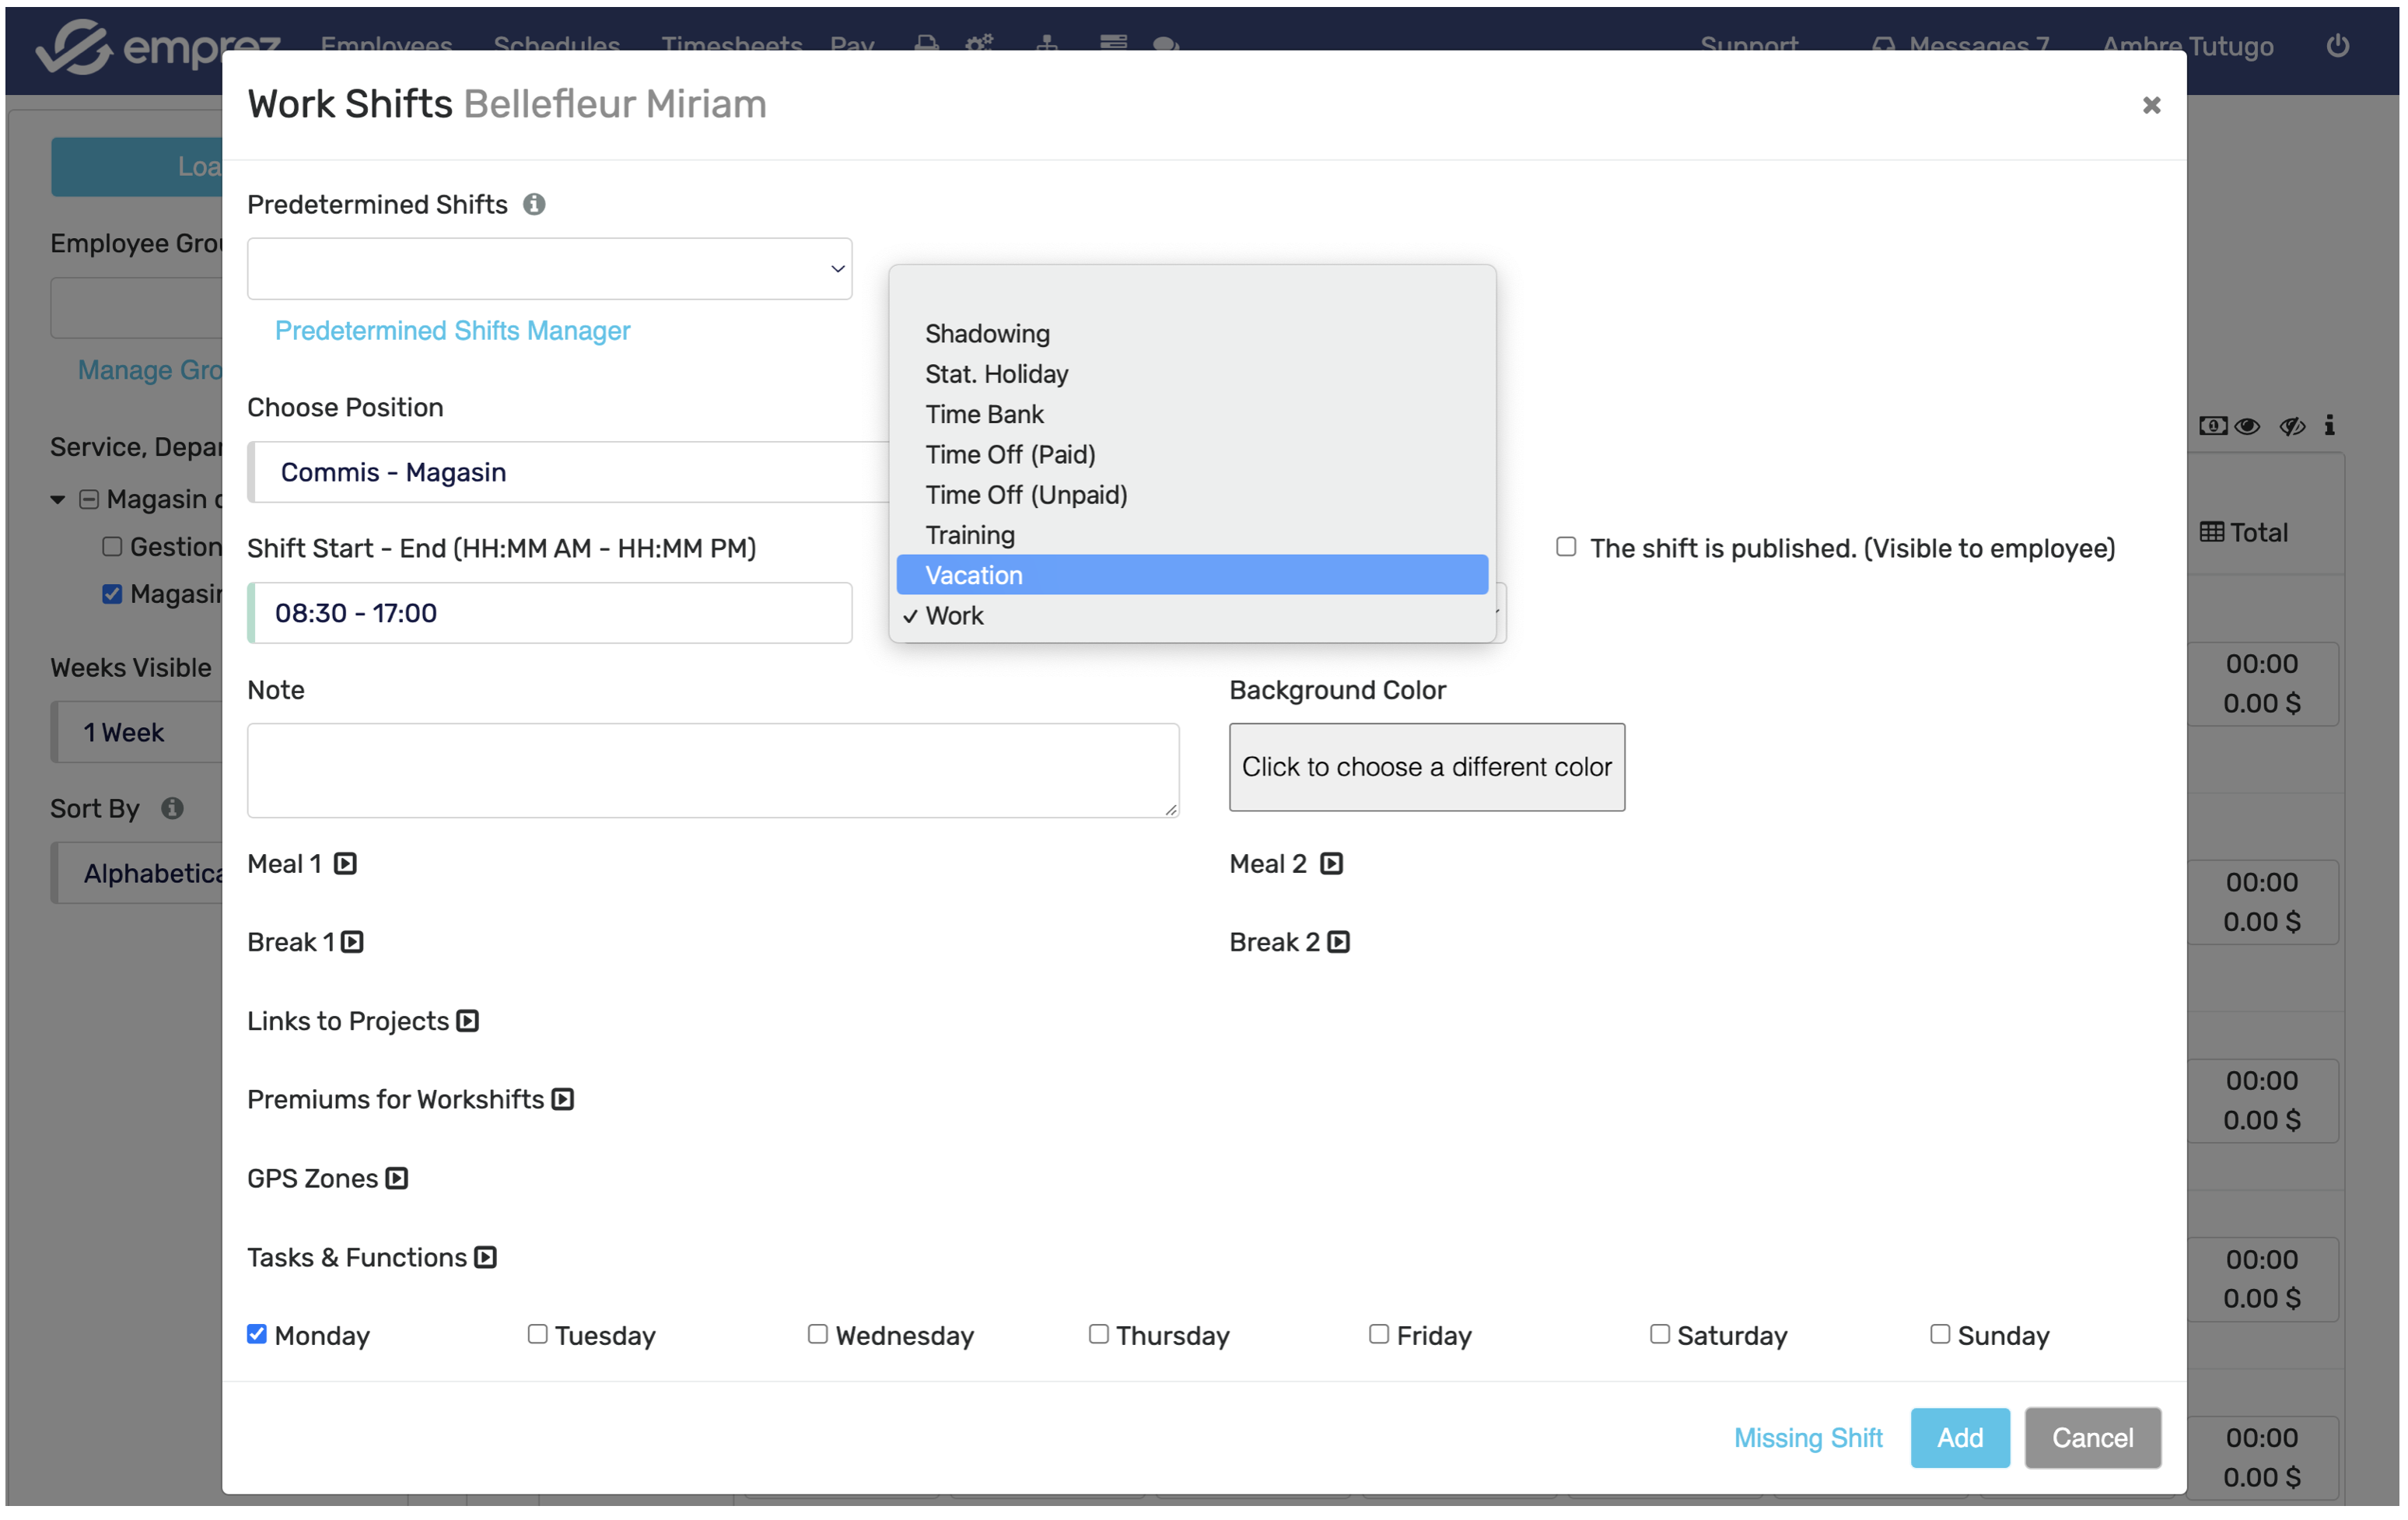Open the Predetermined Shifts Manager link
Image resolution: width=2408 pixels, height=1520 pixels.
point(452,330)
